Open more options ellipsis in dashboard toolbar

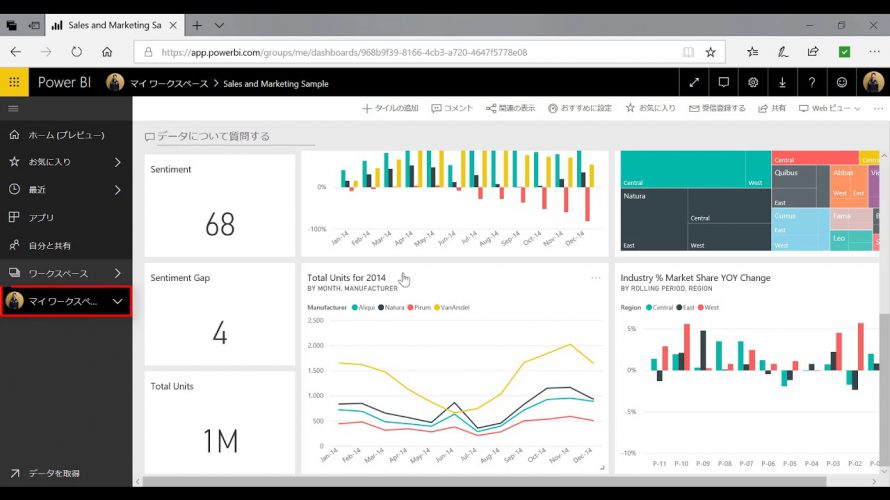click(x=878, y=108)
